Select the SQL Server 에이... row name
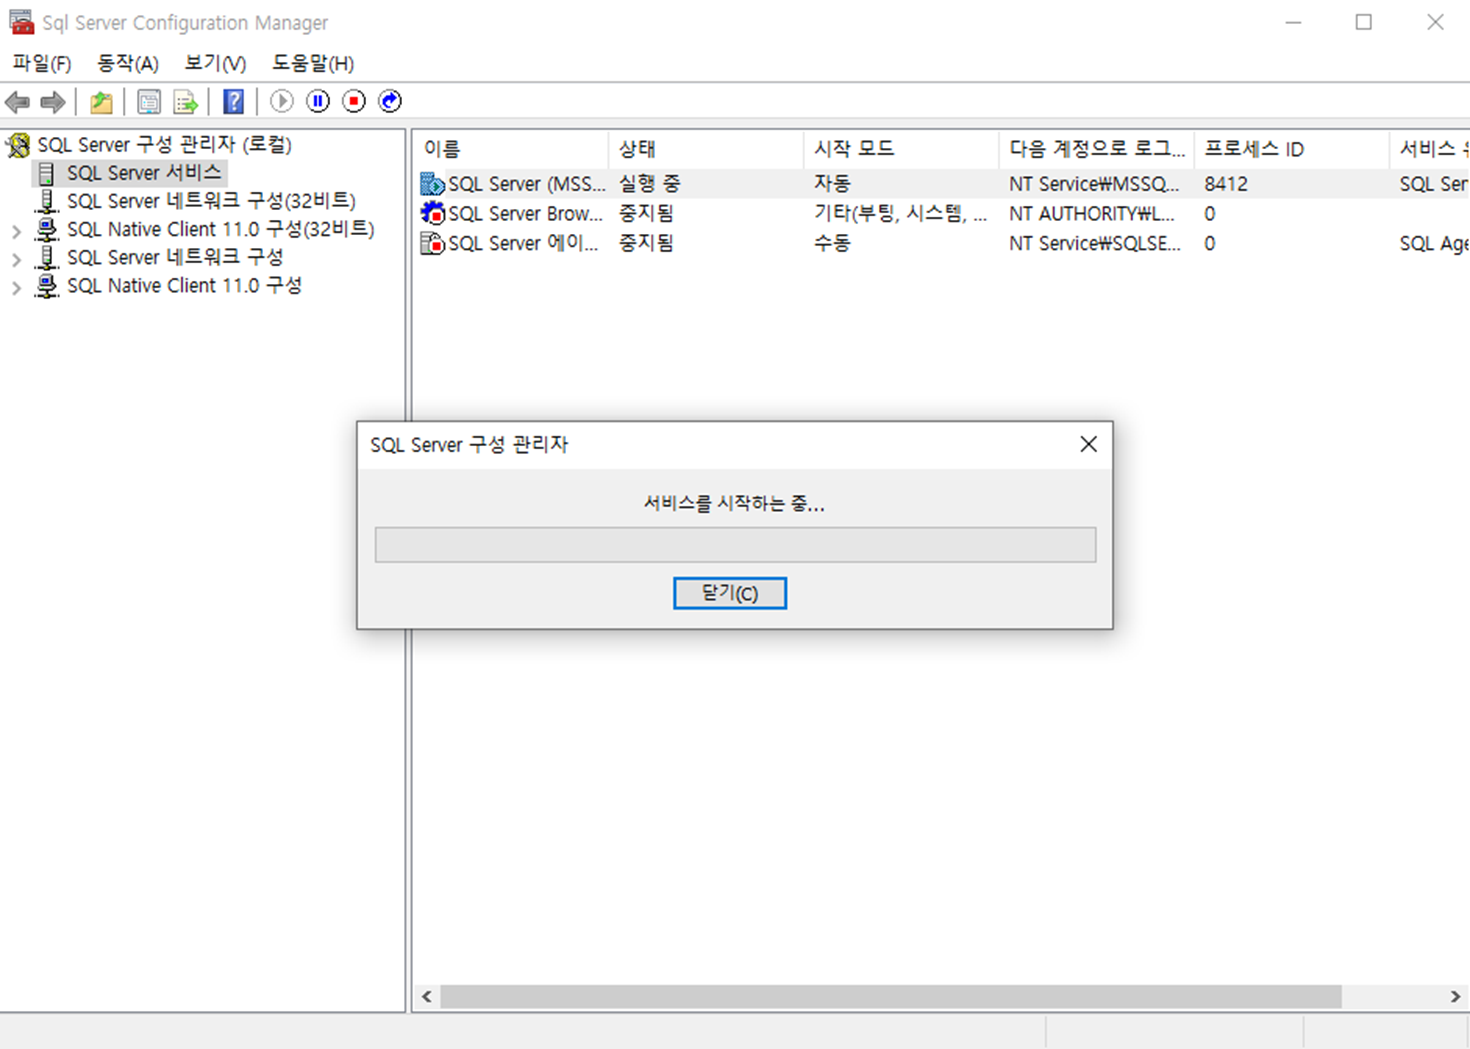This screenshot has height=1049, width=1470. (523, 243)
